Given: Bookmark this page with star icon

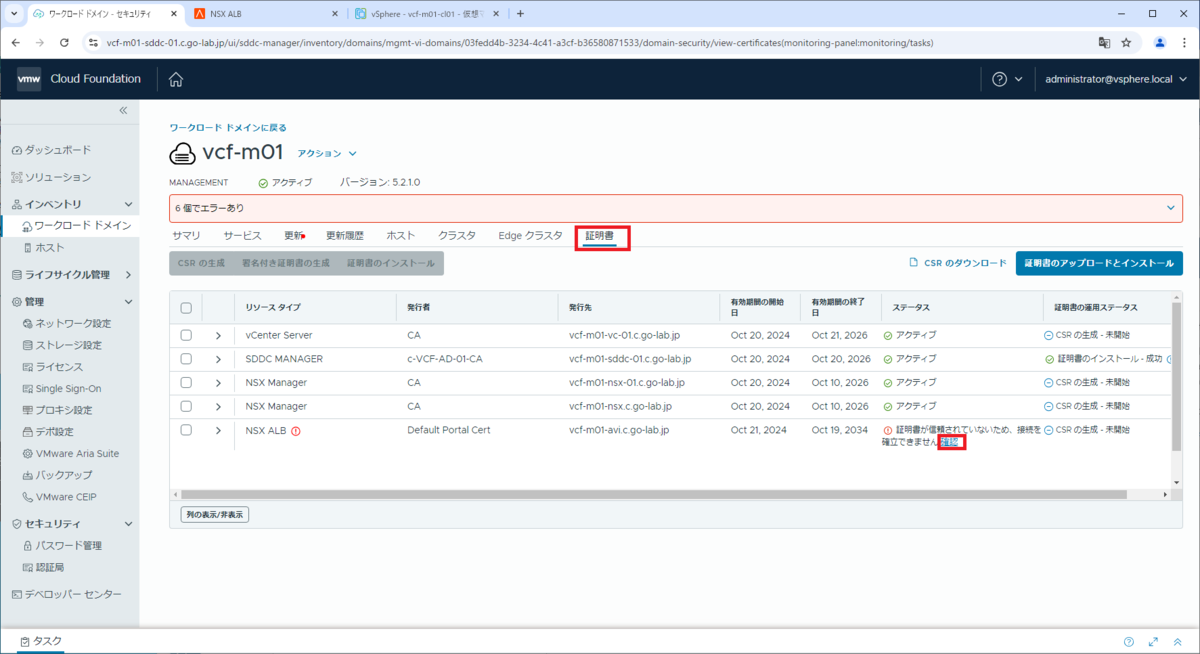Looking at the screenshot, I should (x=1126, y=43).
